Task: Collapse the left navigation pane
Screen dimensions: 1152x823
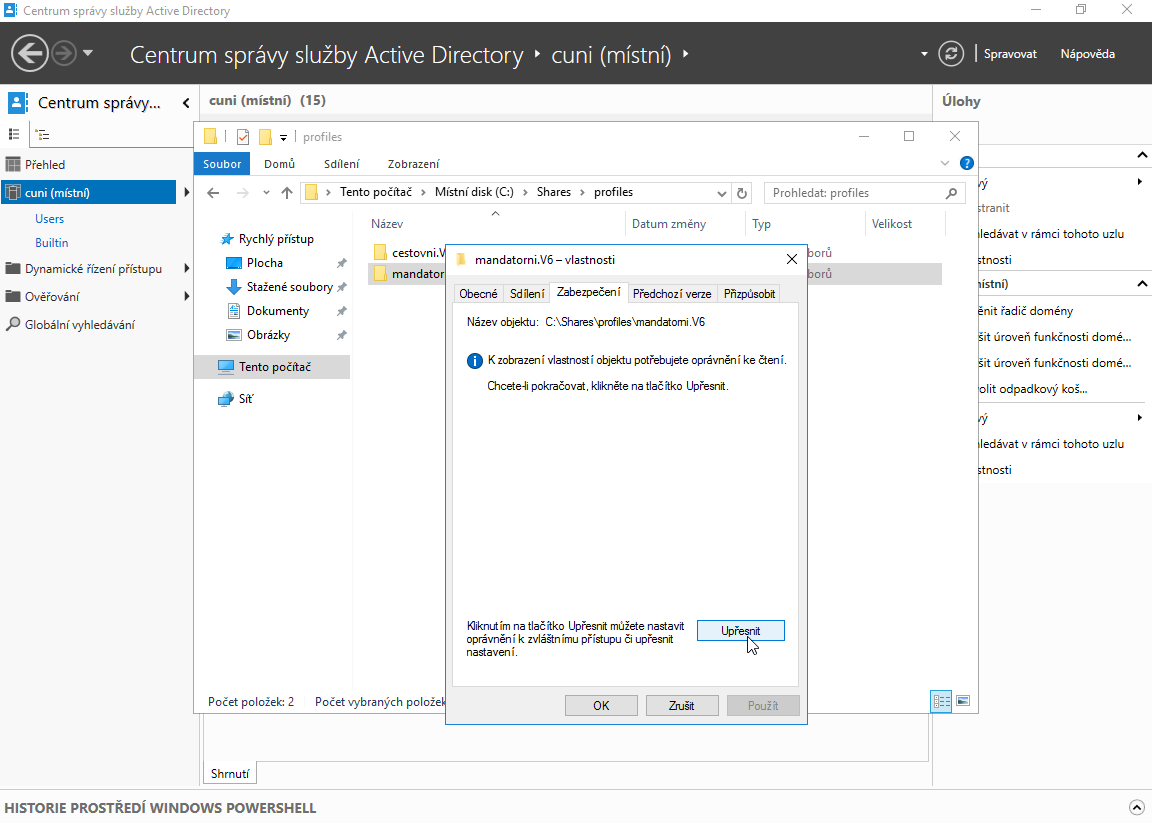Action: tap(186, 103)
